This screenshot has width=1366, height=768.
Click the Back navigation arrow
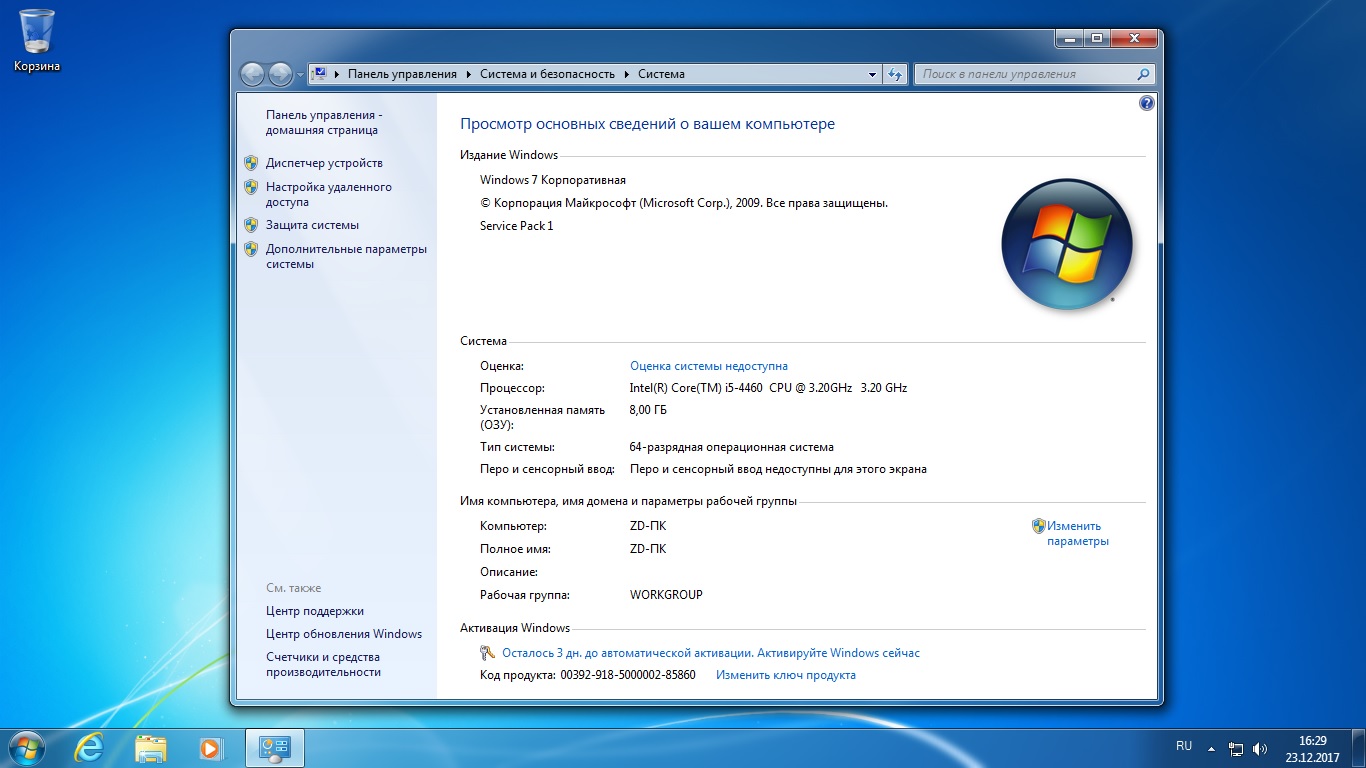(x=252, y=74)
